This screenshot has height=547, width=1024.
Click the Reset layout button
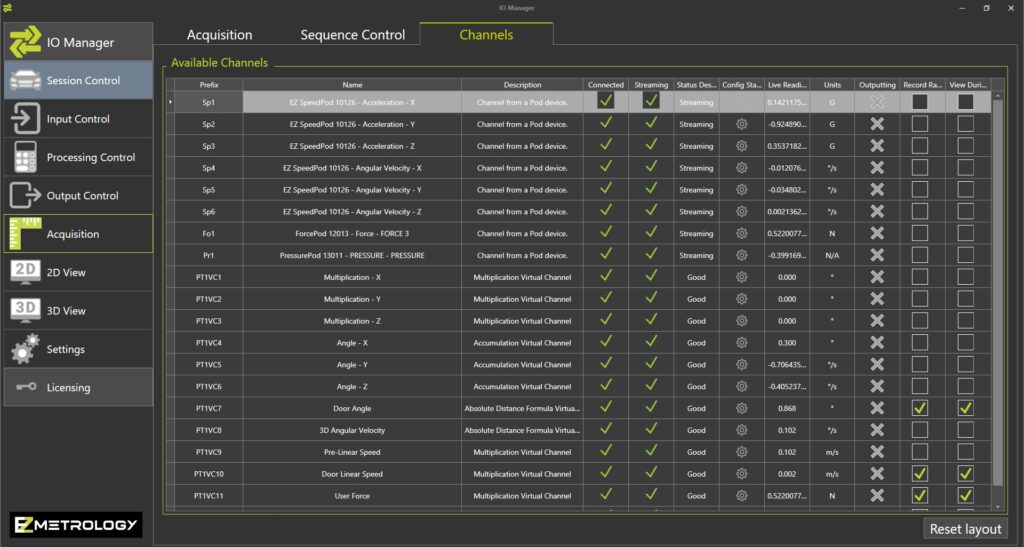pos(965,529)
